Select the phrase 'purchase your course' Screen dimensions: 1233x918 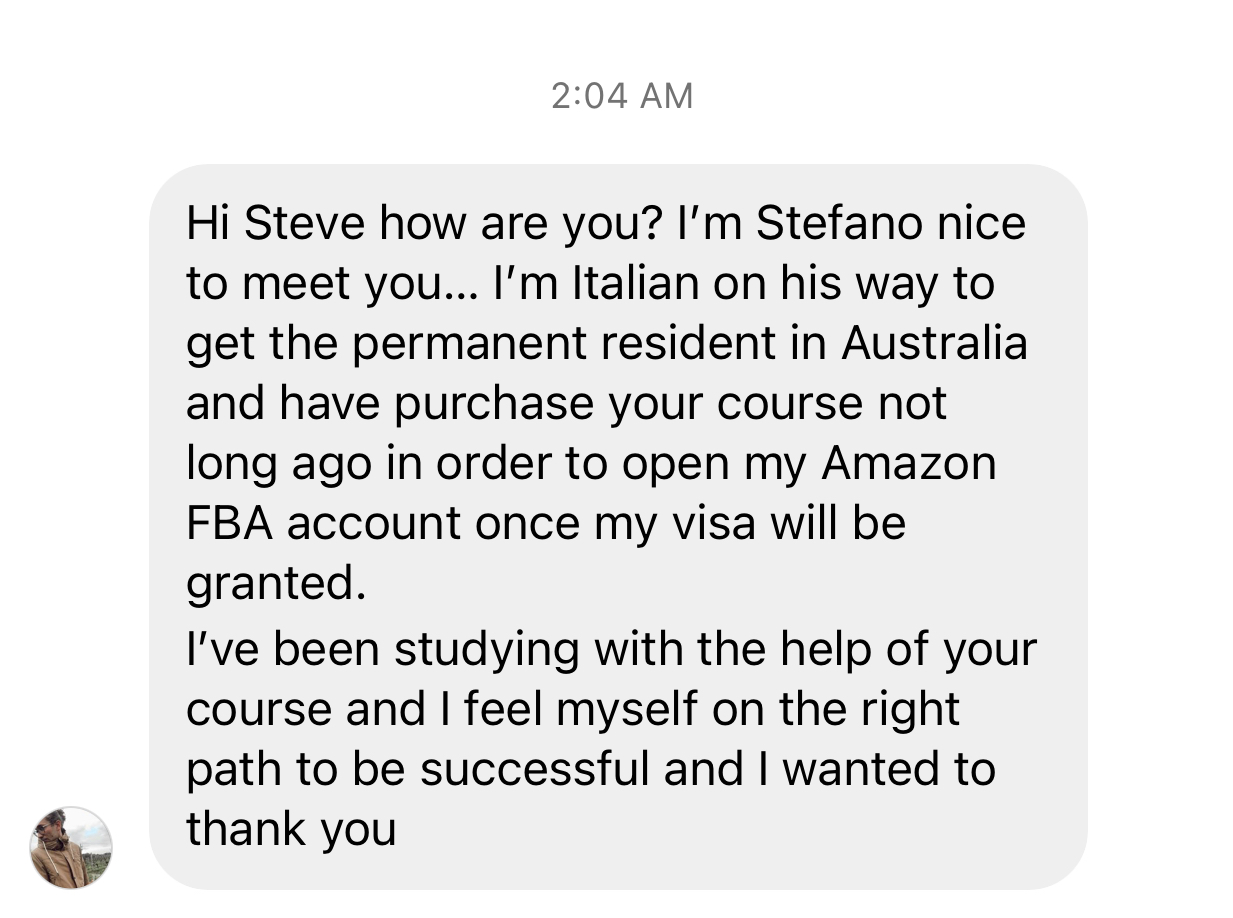629,405
